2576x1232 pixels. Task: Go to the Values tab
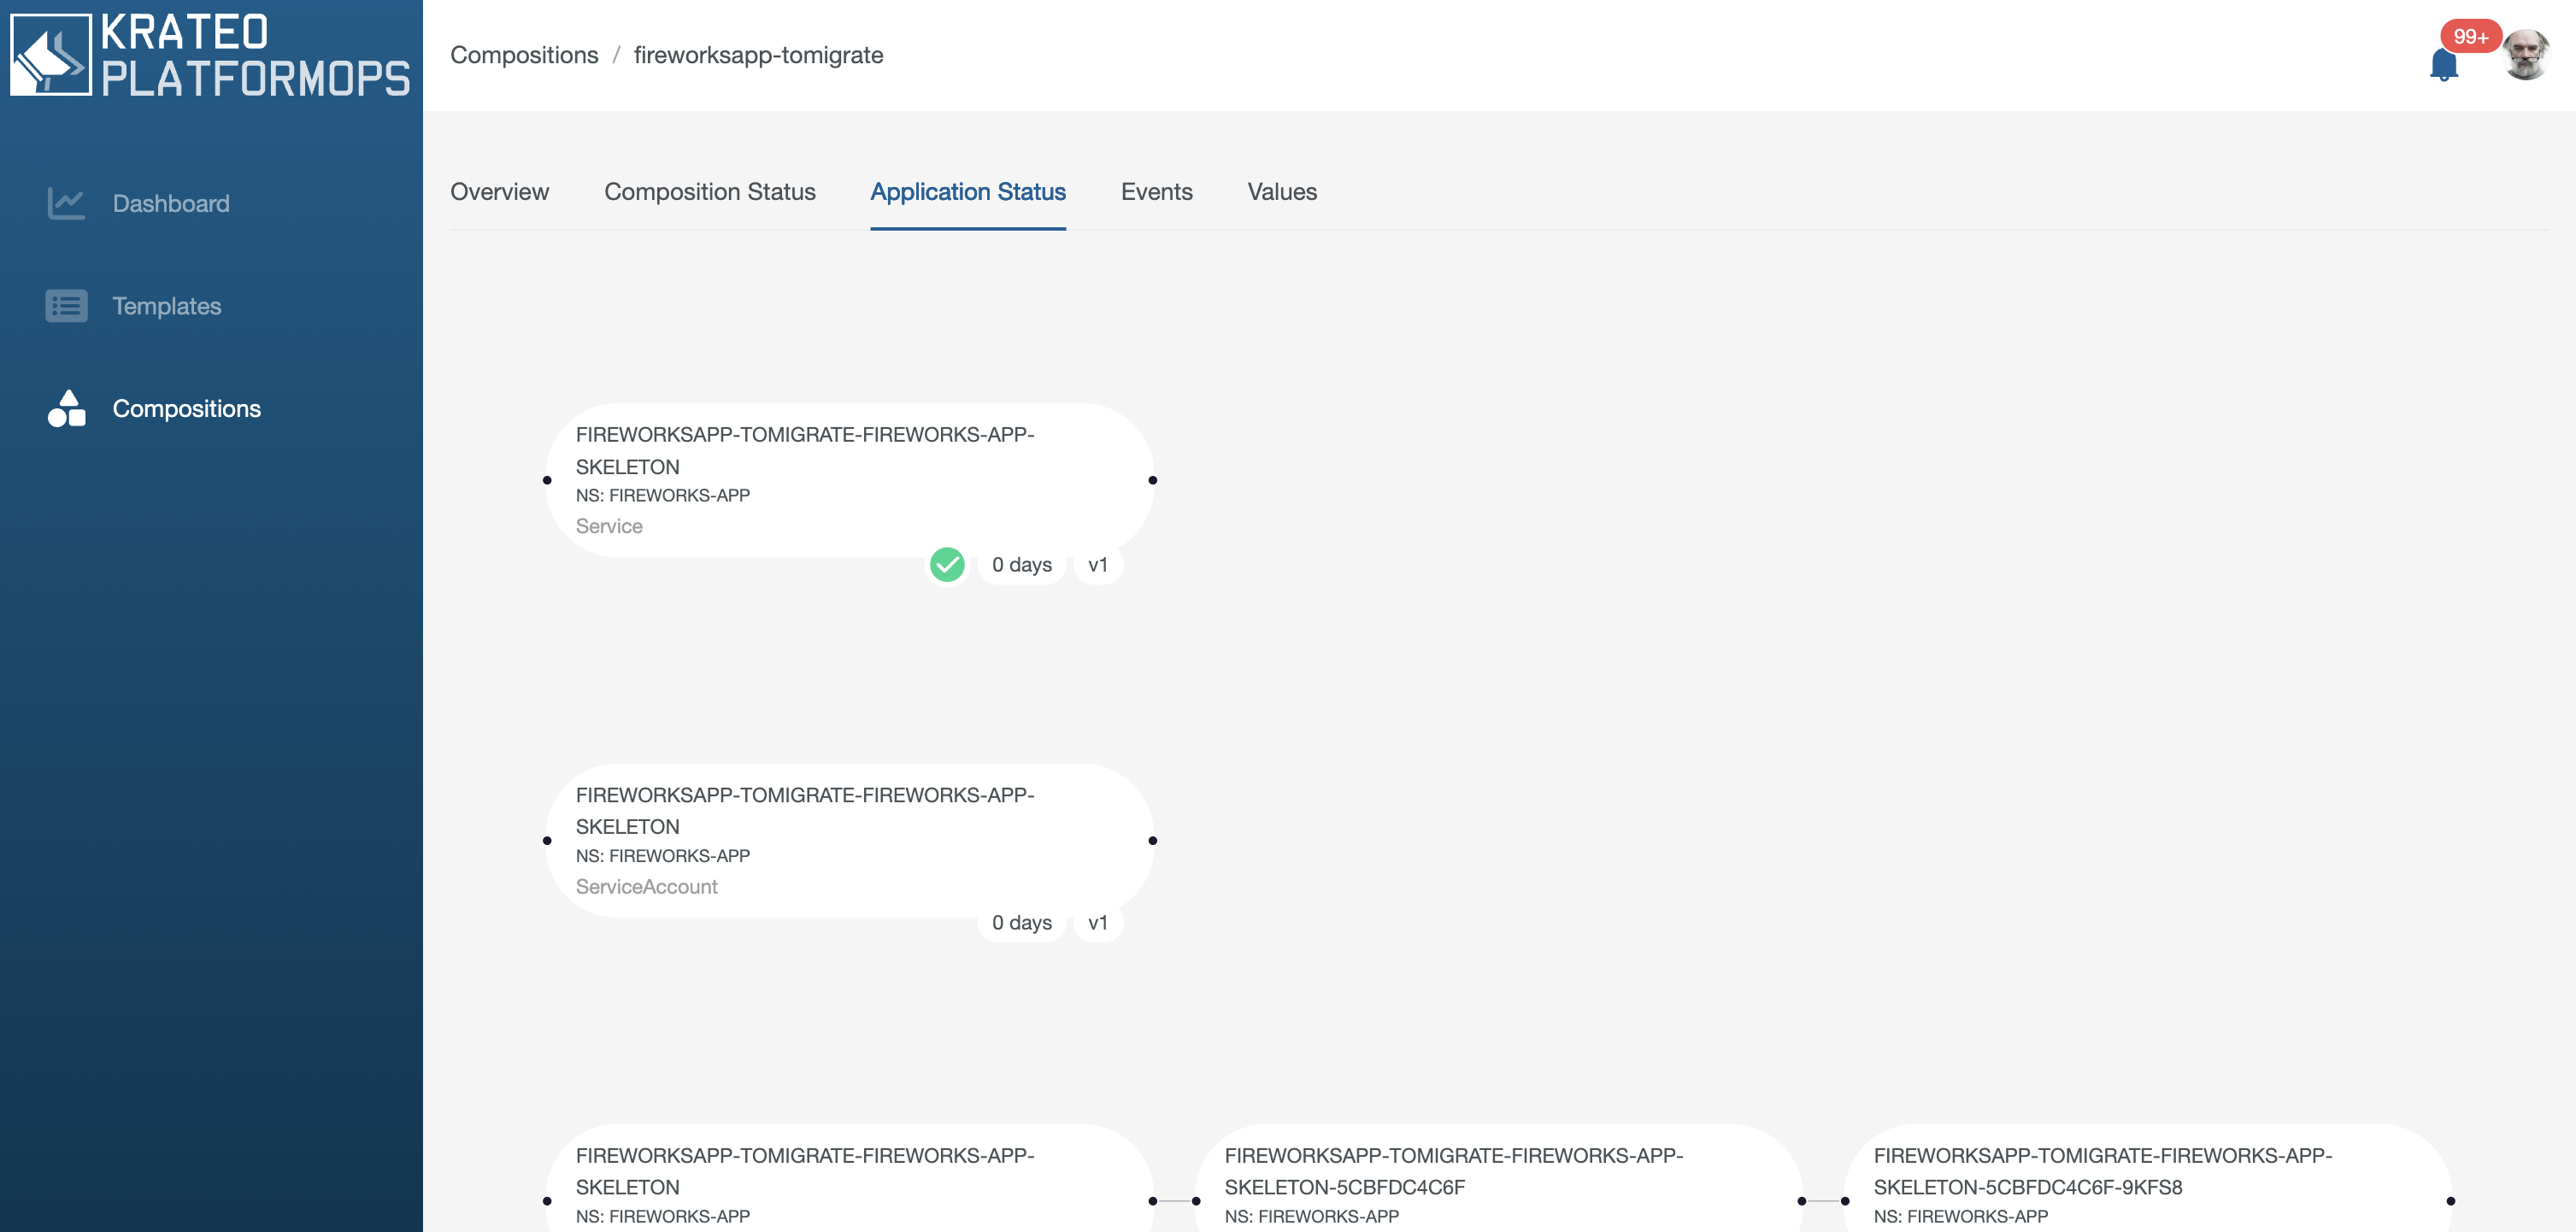[1281, 192]
